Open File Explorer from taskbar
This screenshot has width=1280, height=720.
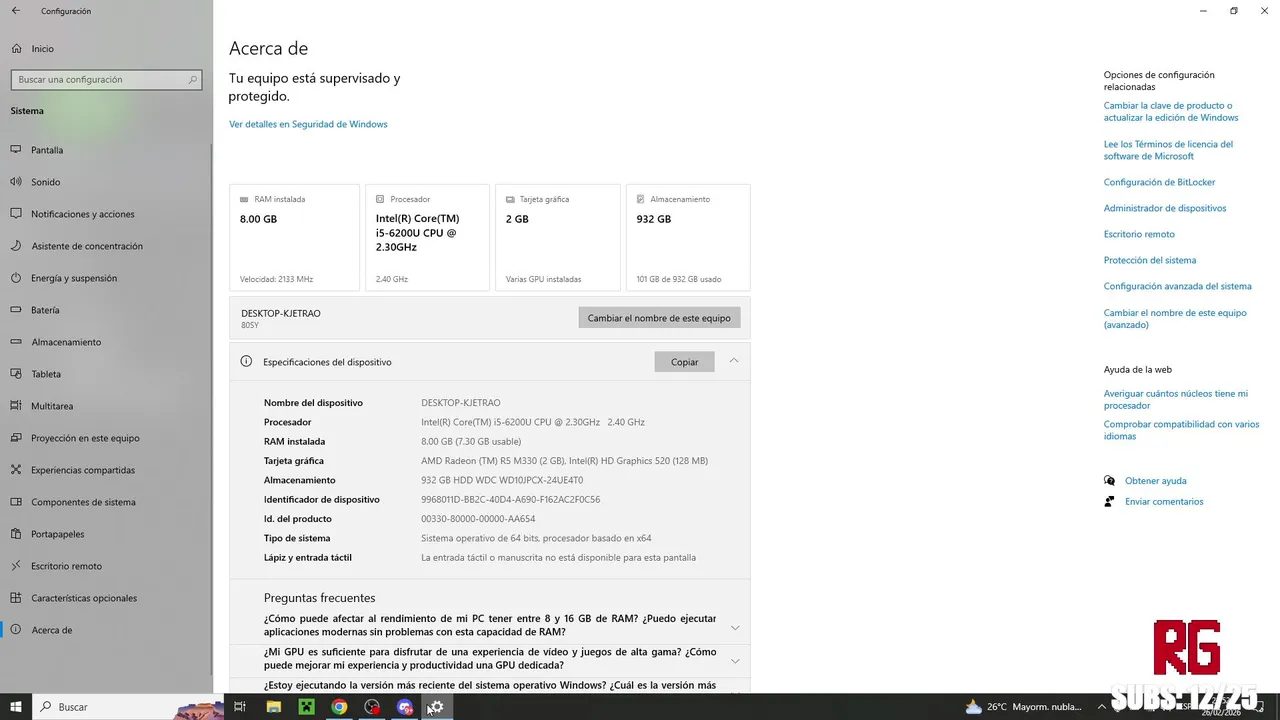tap(273, 707)
